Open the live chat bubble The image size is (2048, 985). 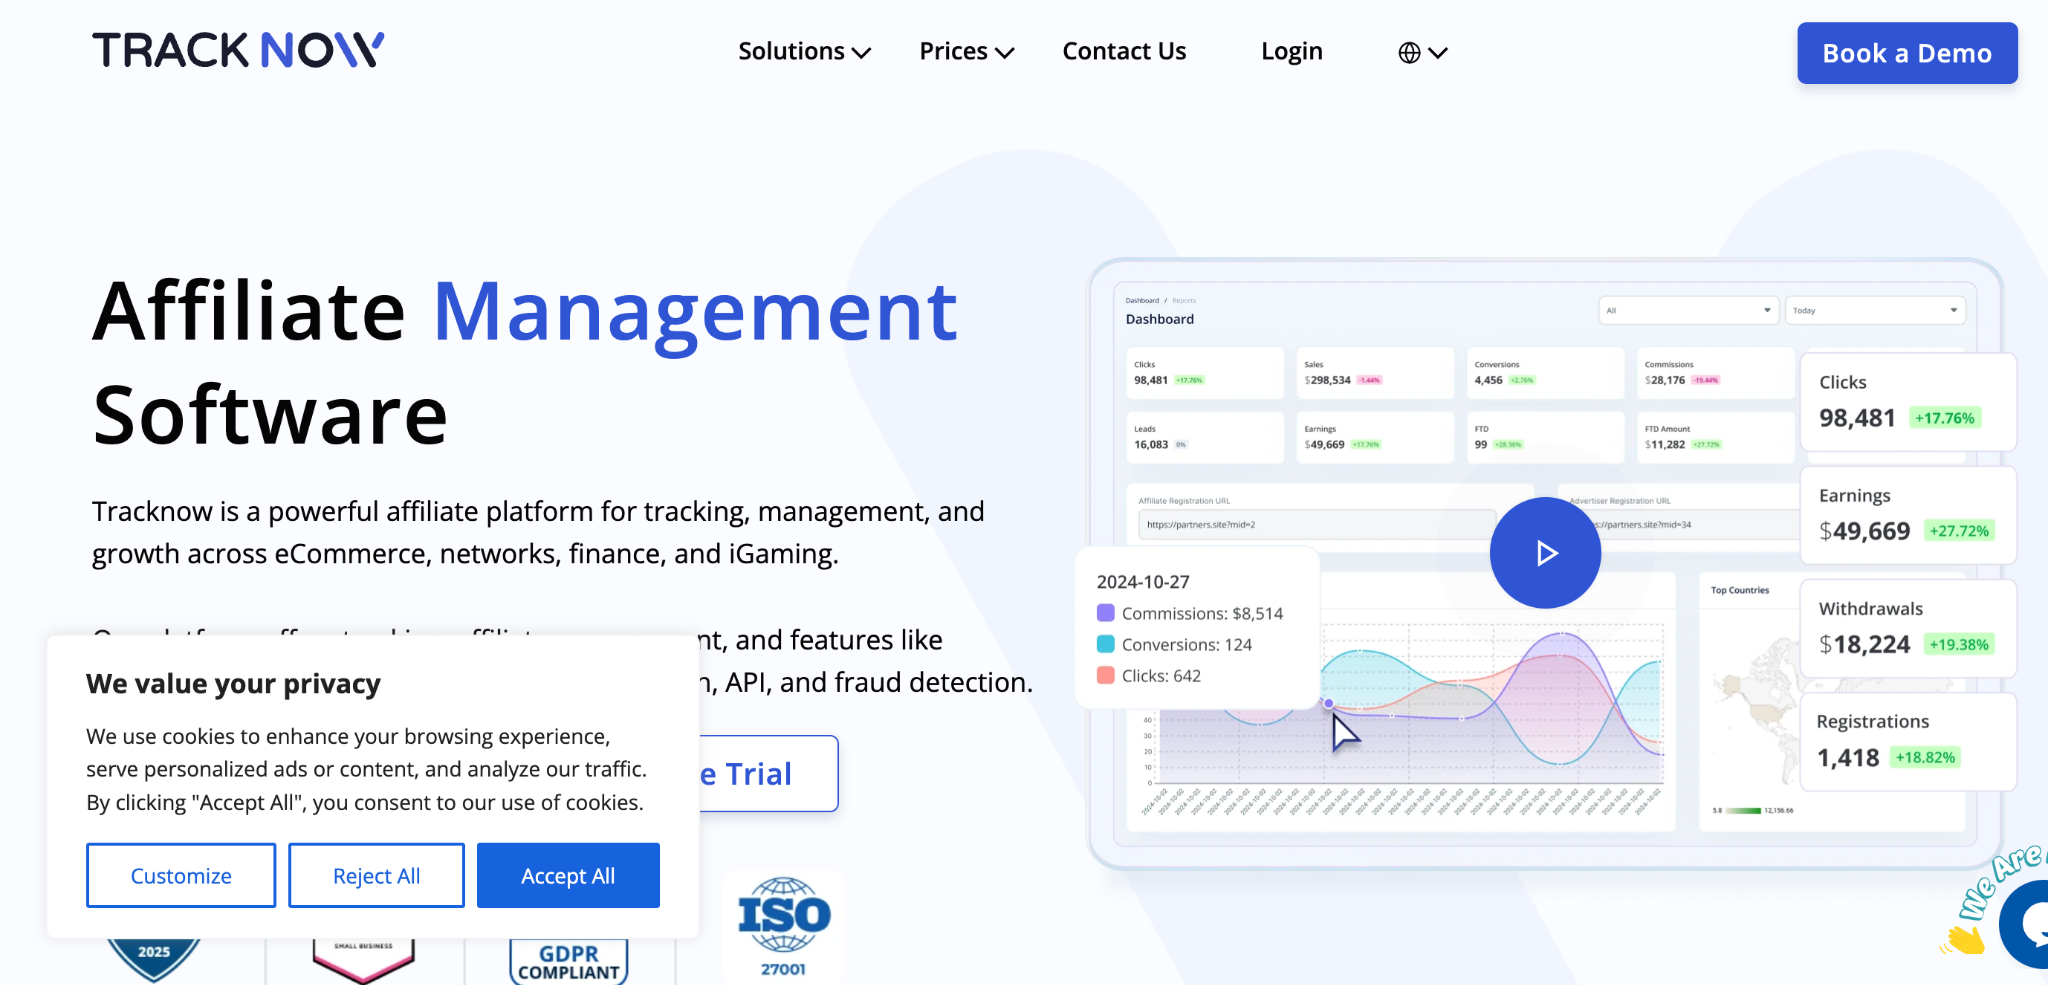2026,925
